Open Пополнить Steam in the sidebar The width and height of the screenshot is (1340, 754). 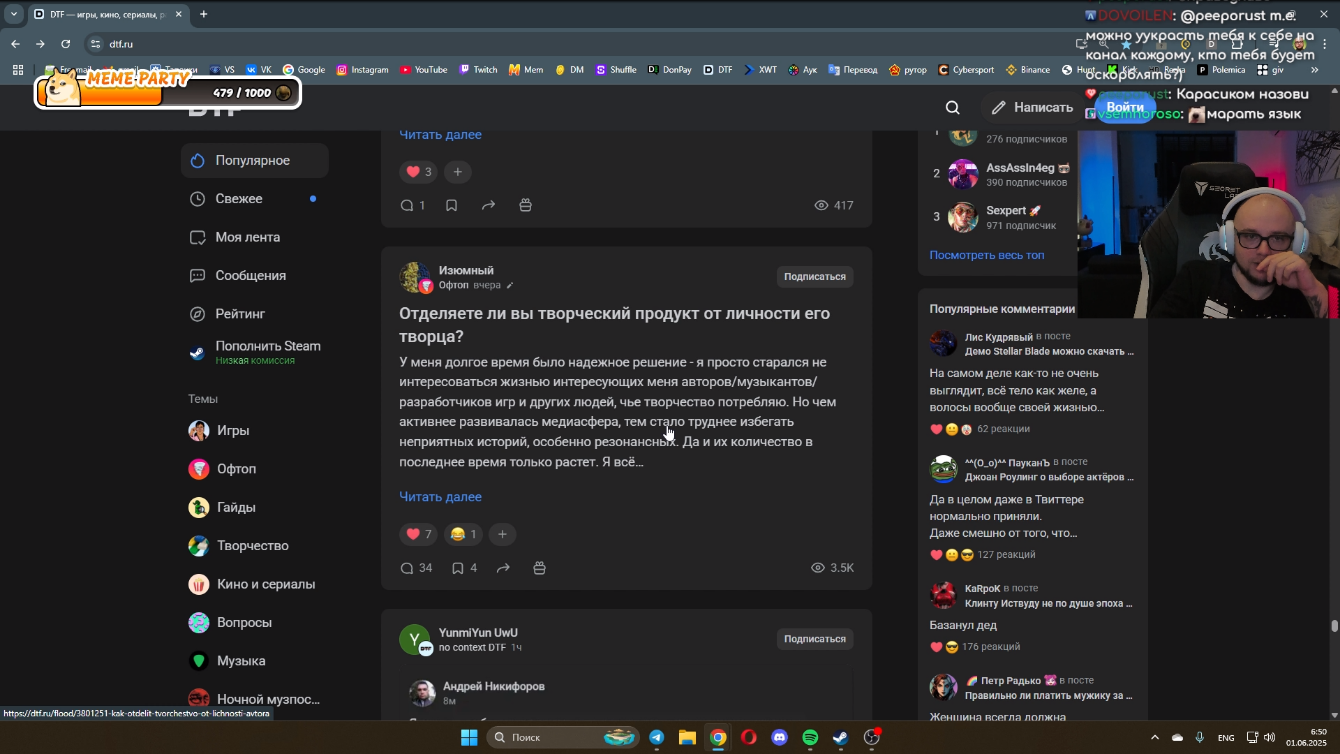(255, 352)
